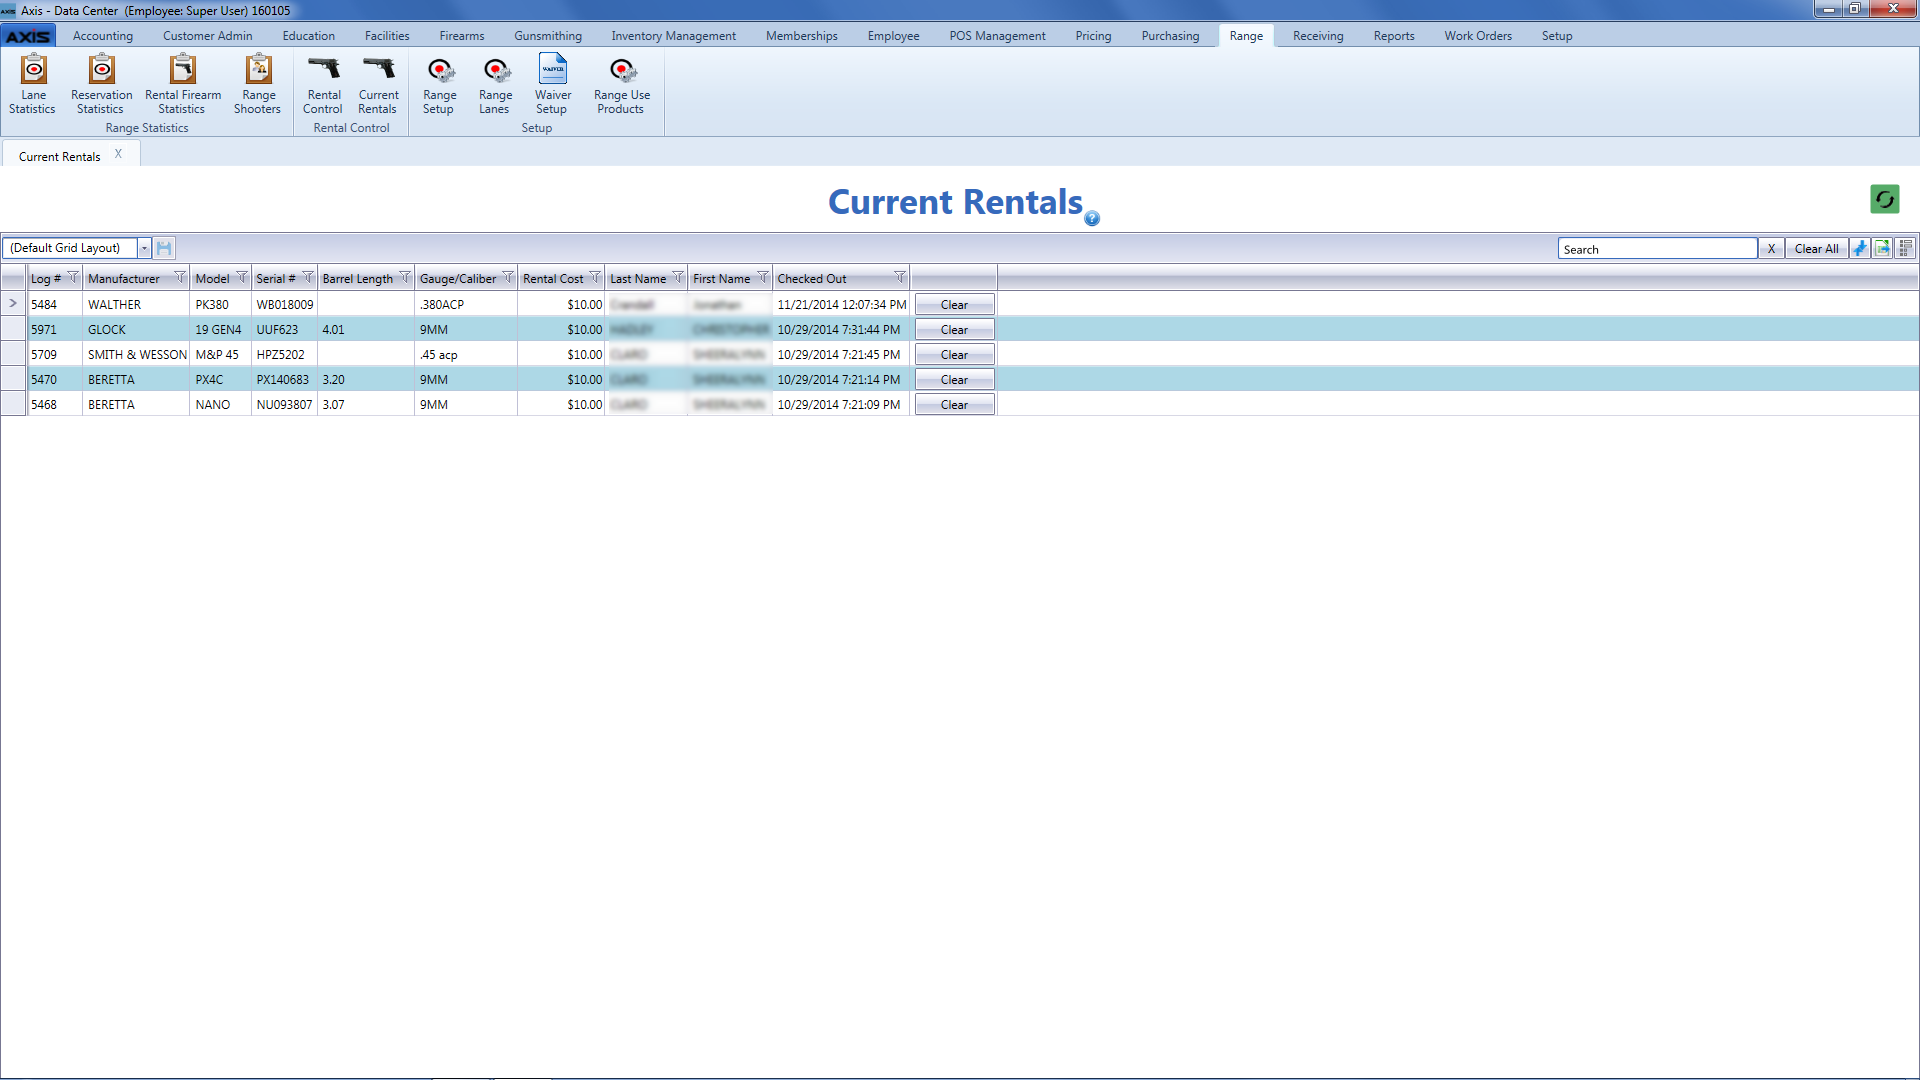Select serial cell WB018009
The width and height of the screenshot is (1920, 1080).
[x=284, y=305]
